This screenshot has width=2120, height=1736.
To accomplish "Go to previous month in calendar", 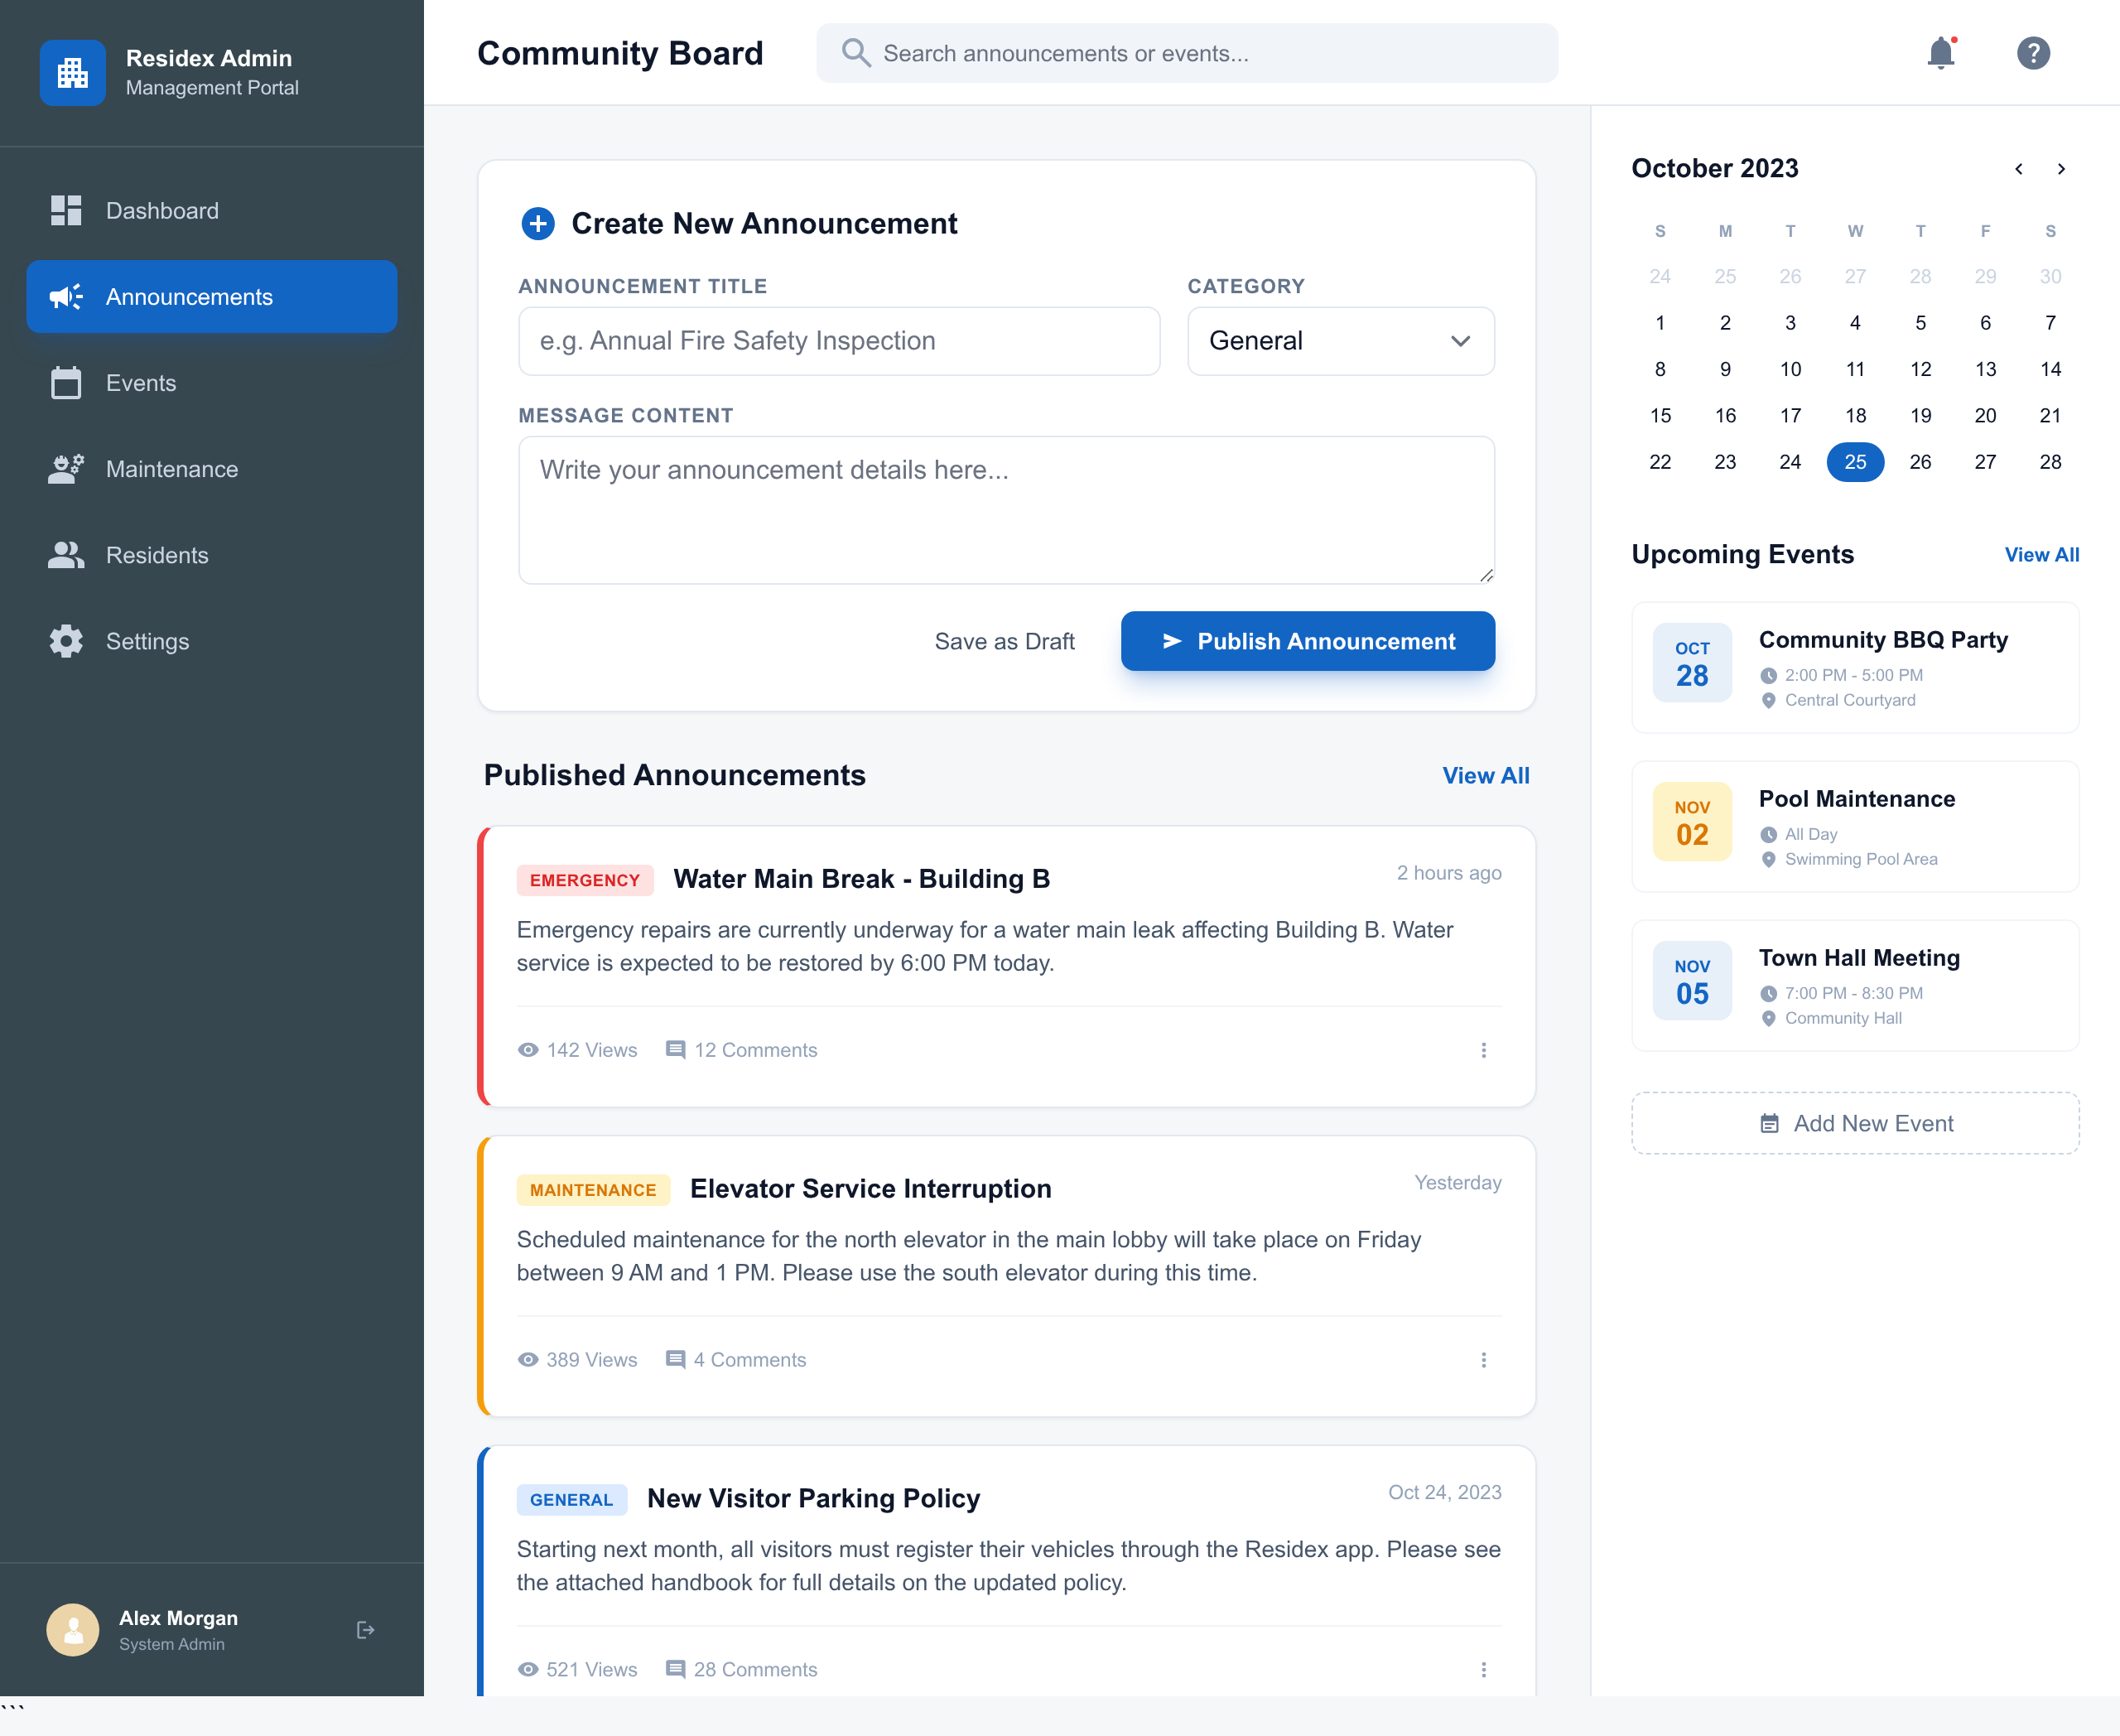I will coord(2019,169).
